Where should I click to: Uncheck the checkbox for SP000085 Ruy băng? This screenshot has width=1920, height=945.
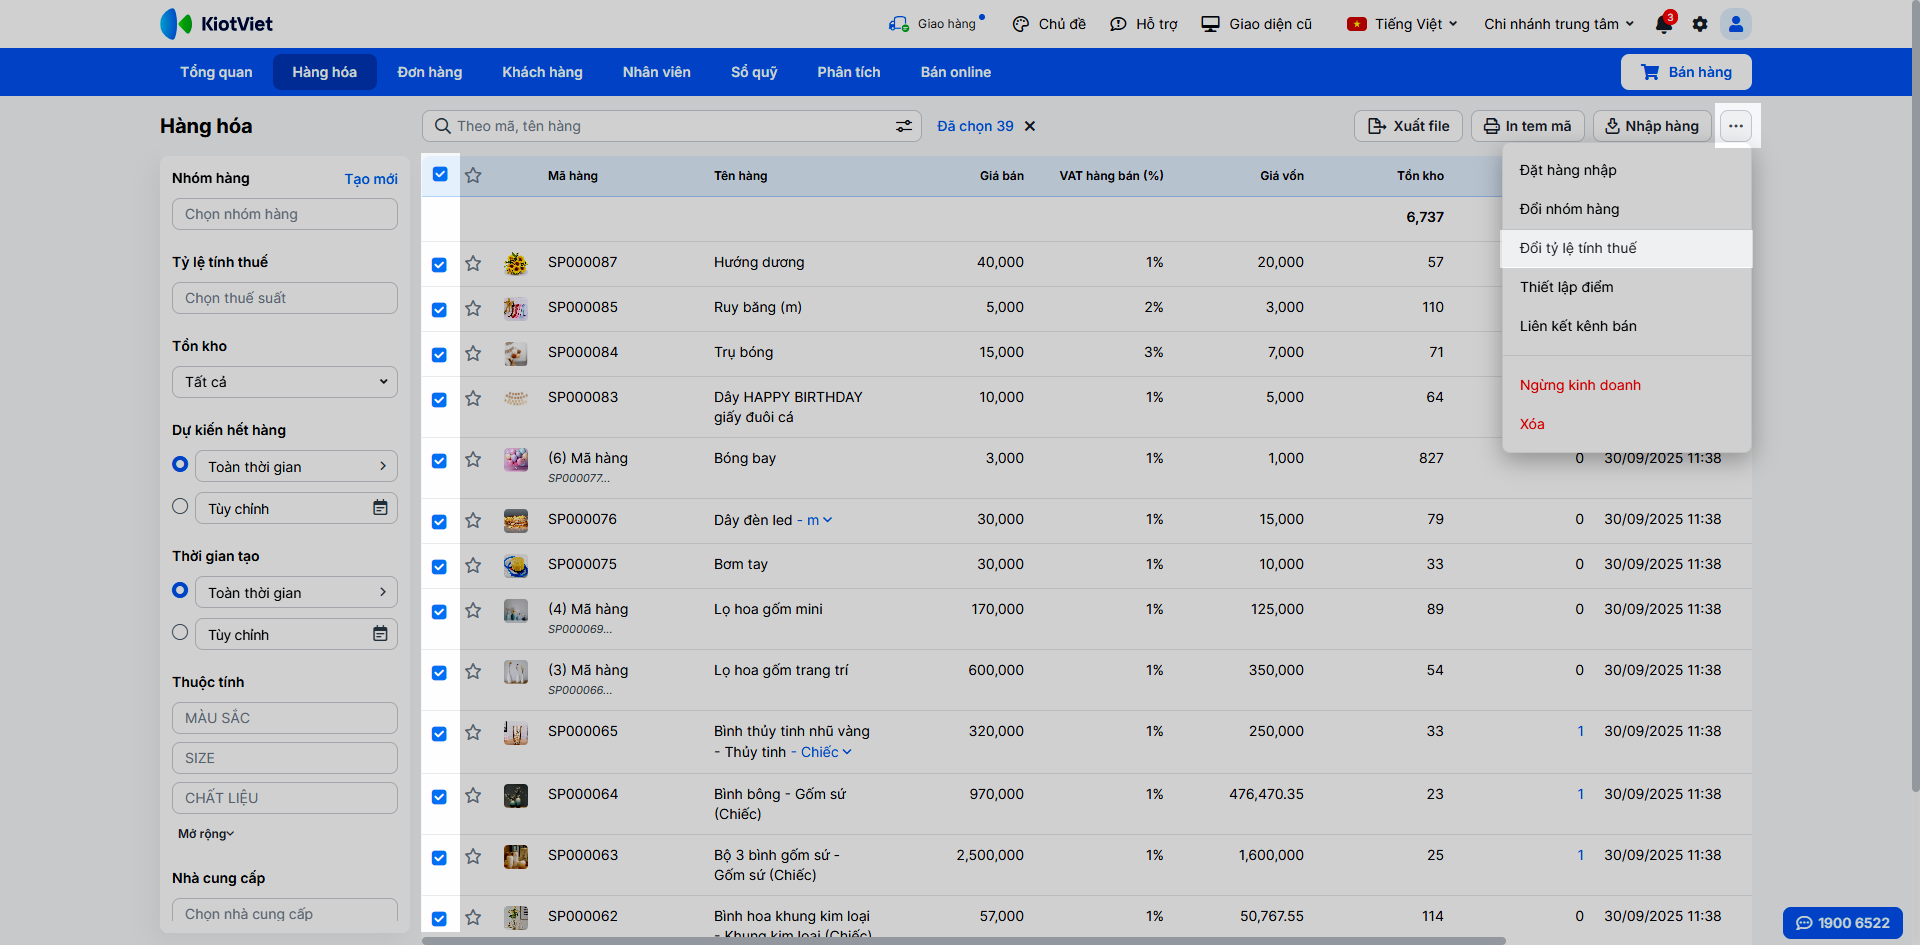point(439,309)
